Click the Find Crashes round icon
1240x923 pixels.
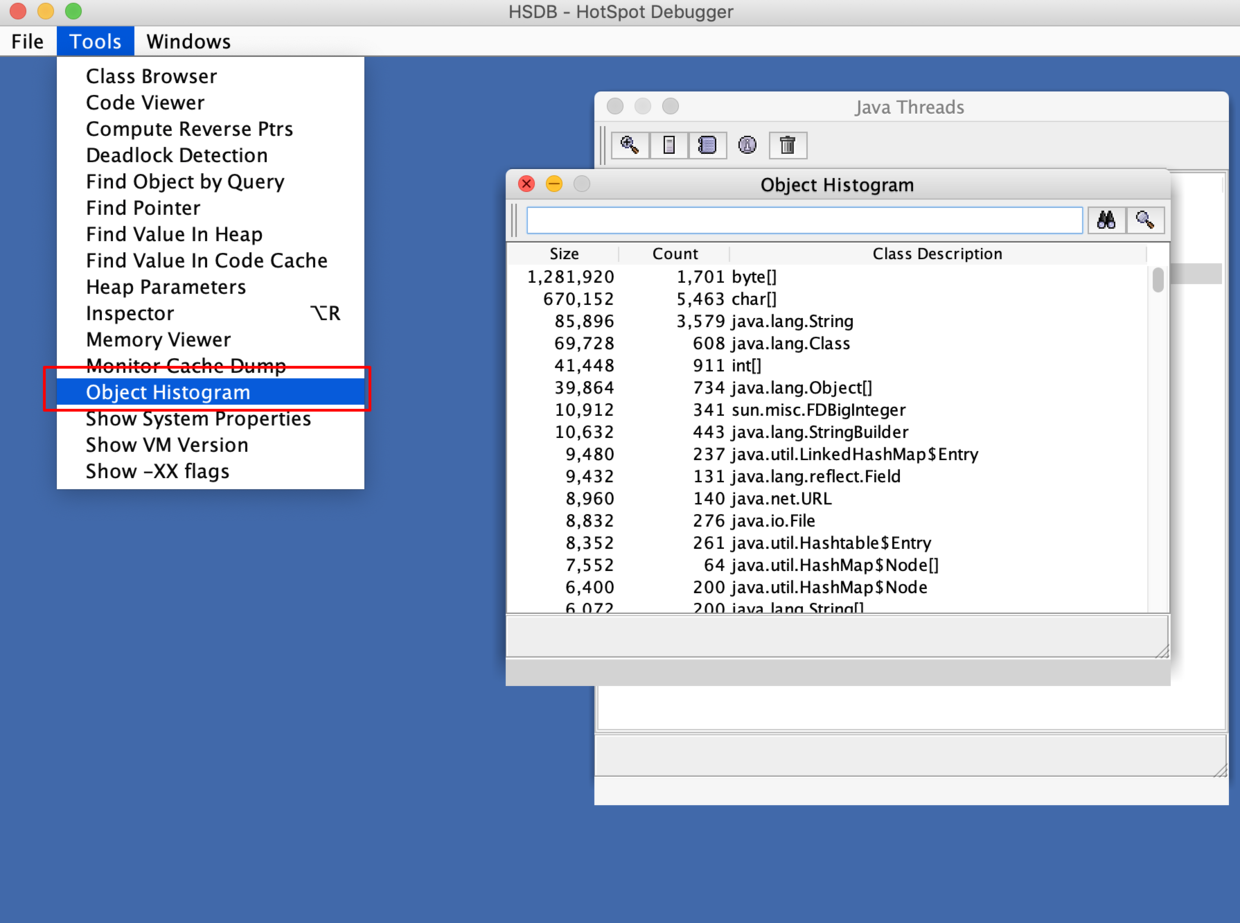tap(747, 145)
